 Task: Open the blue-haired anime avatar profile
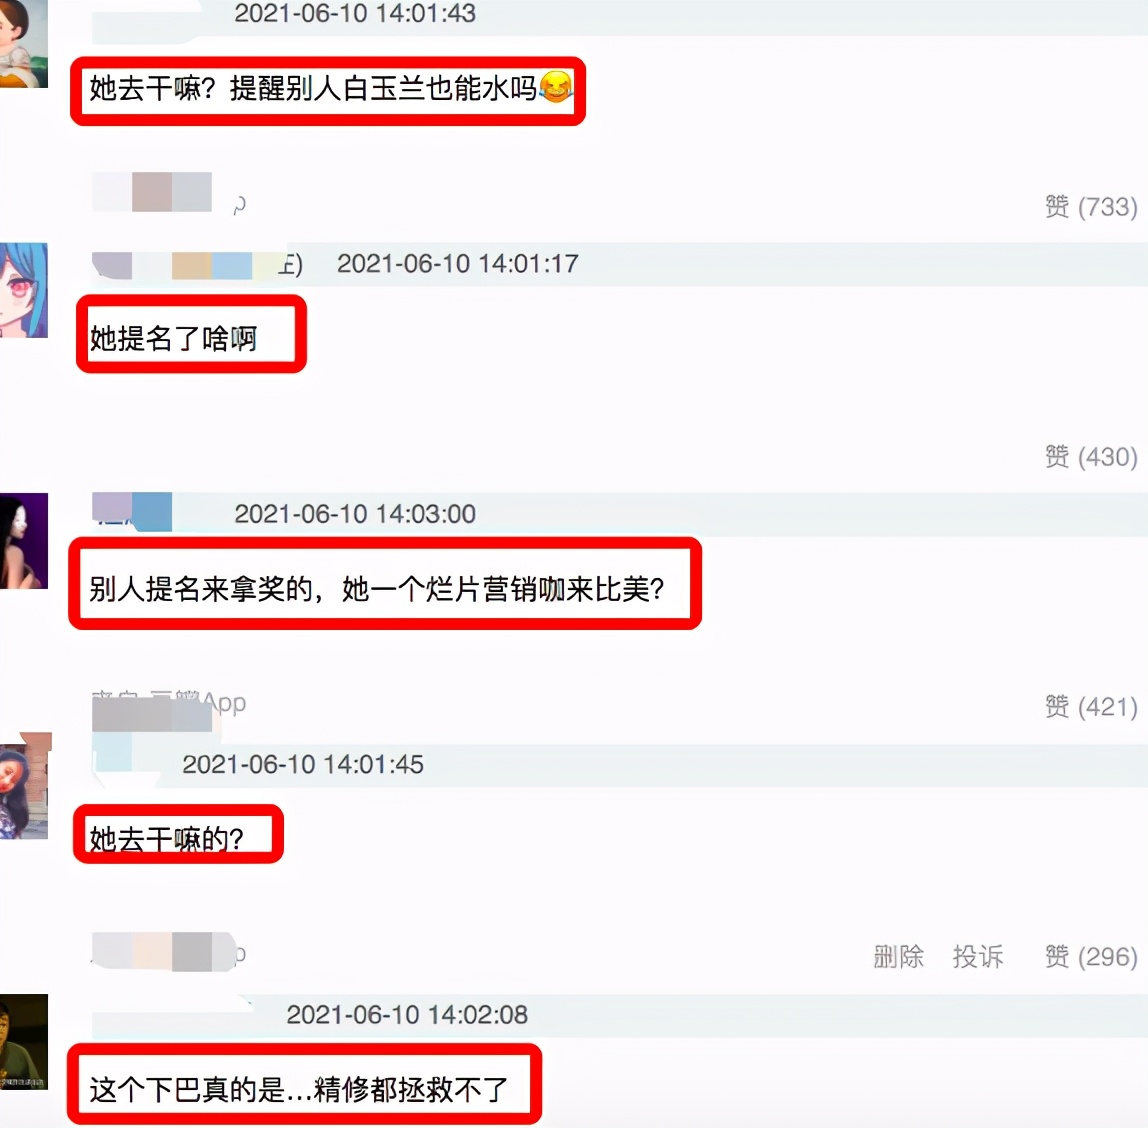[24, 290]
